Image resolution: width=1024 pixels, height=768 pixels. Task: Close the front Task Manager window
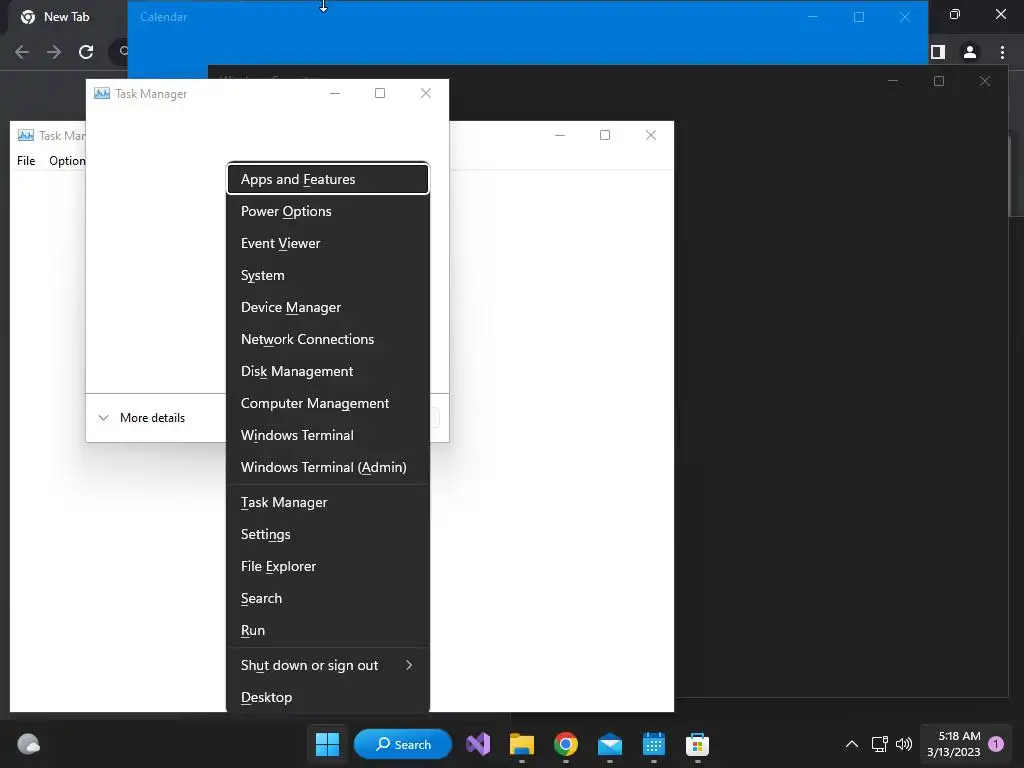(x=426, y=93)
